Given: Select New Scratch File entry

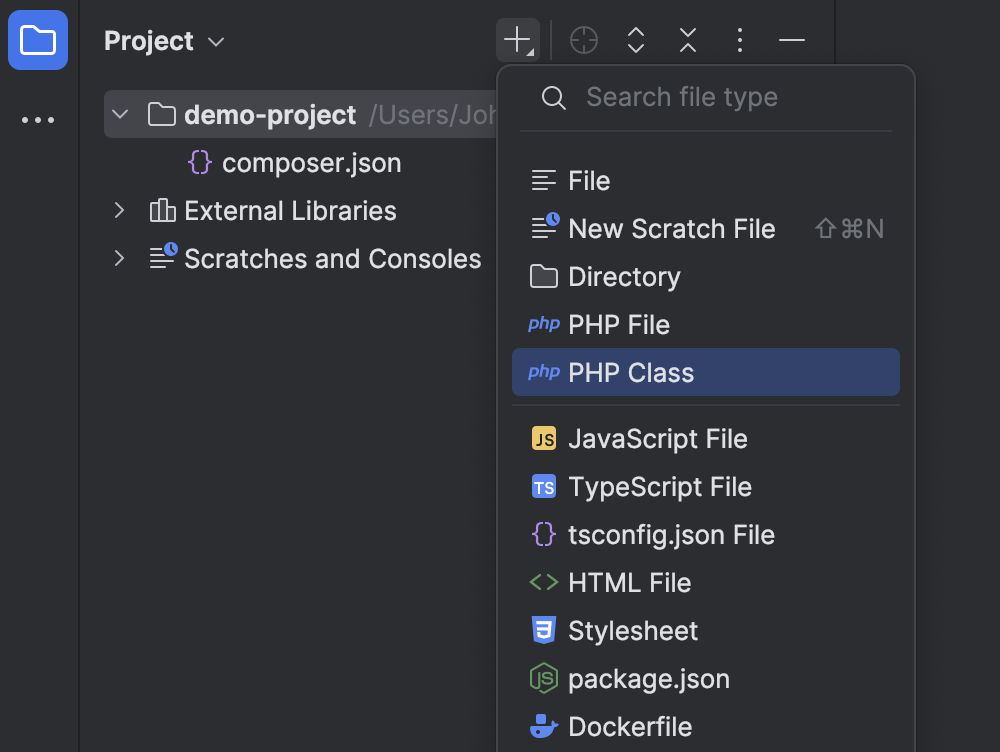Looking at the screenshot, I should pyautogui.click(x=671, y=228).
